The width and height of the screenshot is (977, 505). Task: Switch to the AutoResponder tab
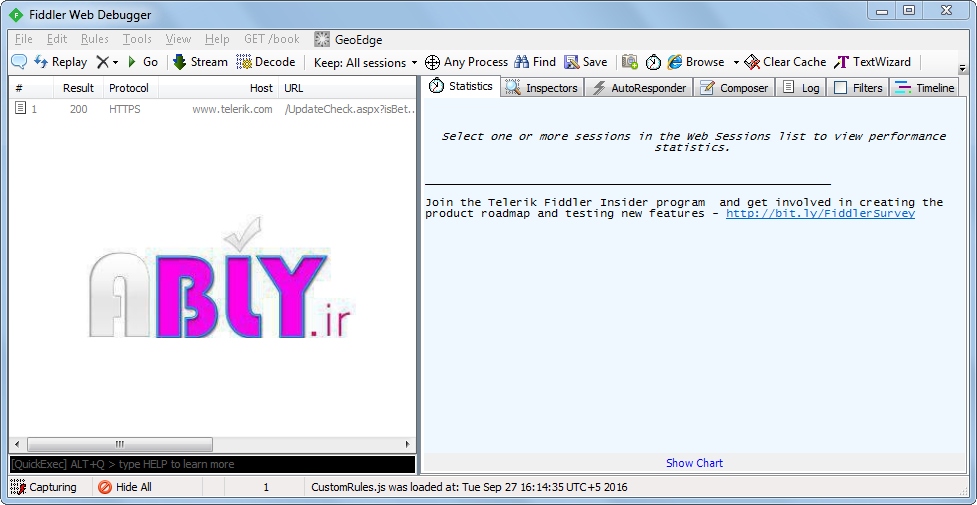tap(640, 88)
